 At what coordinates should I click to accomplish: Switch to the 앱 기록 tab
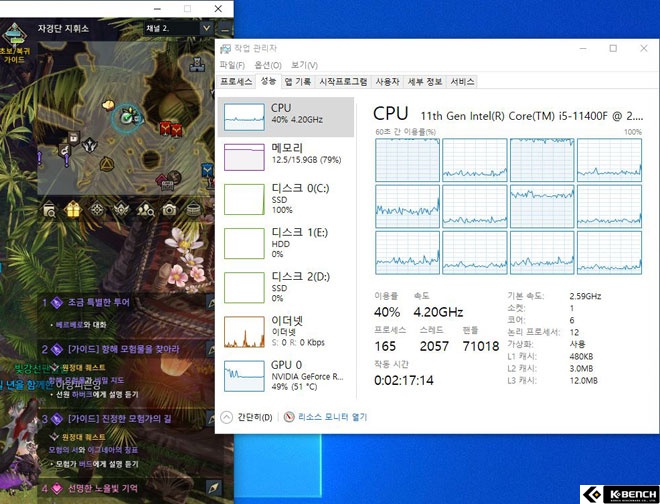pyautogui.click(x=298, y=82)
